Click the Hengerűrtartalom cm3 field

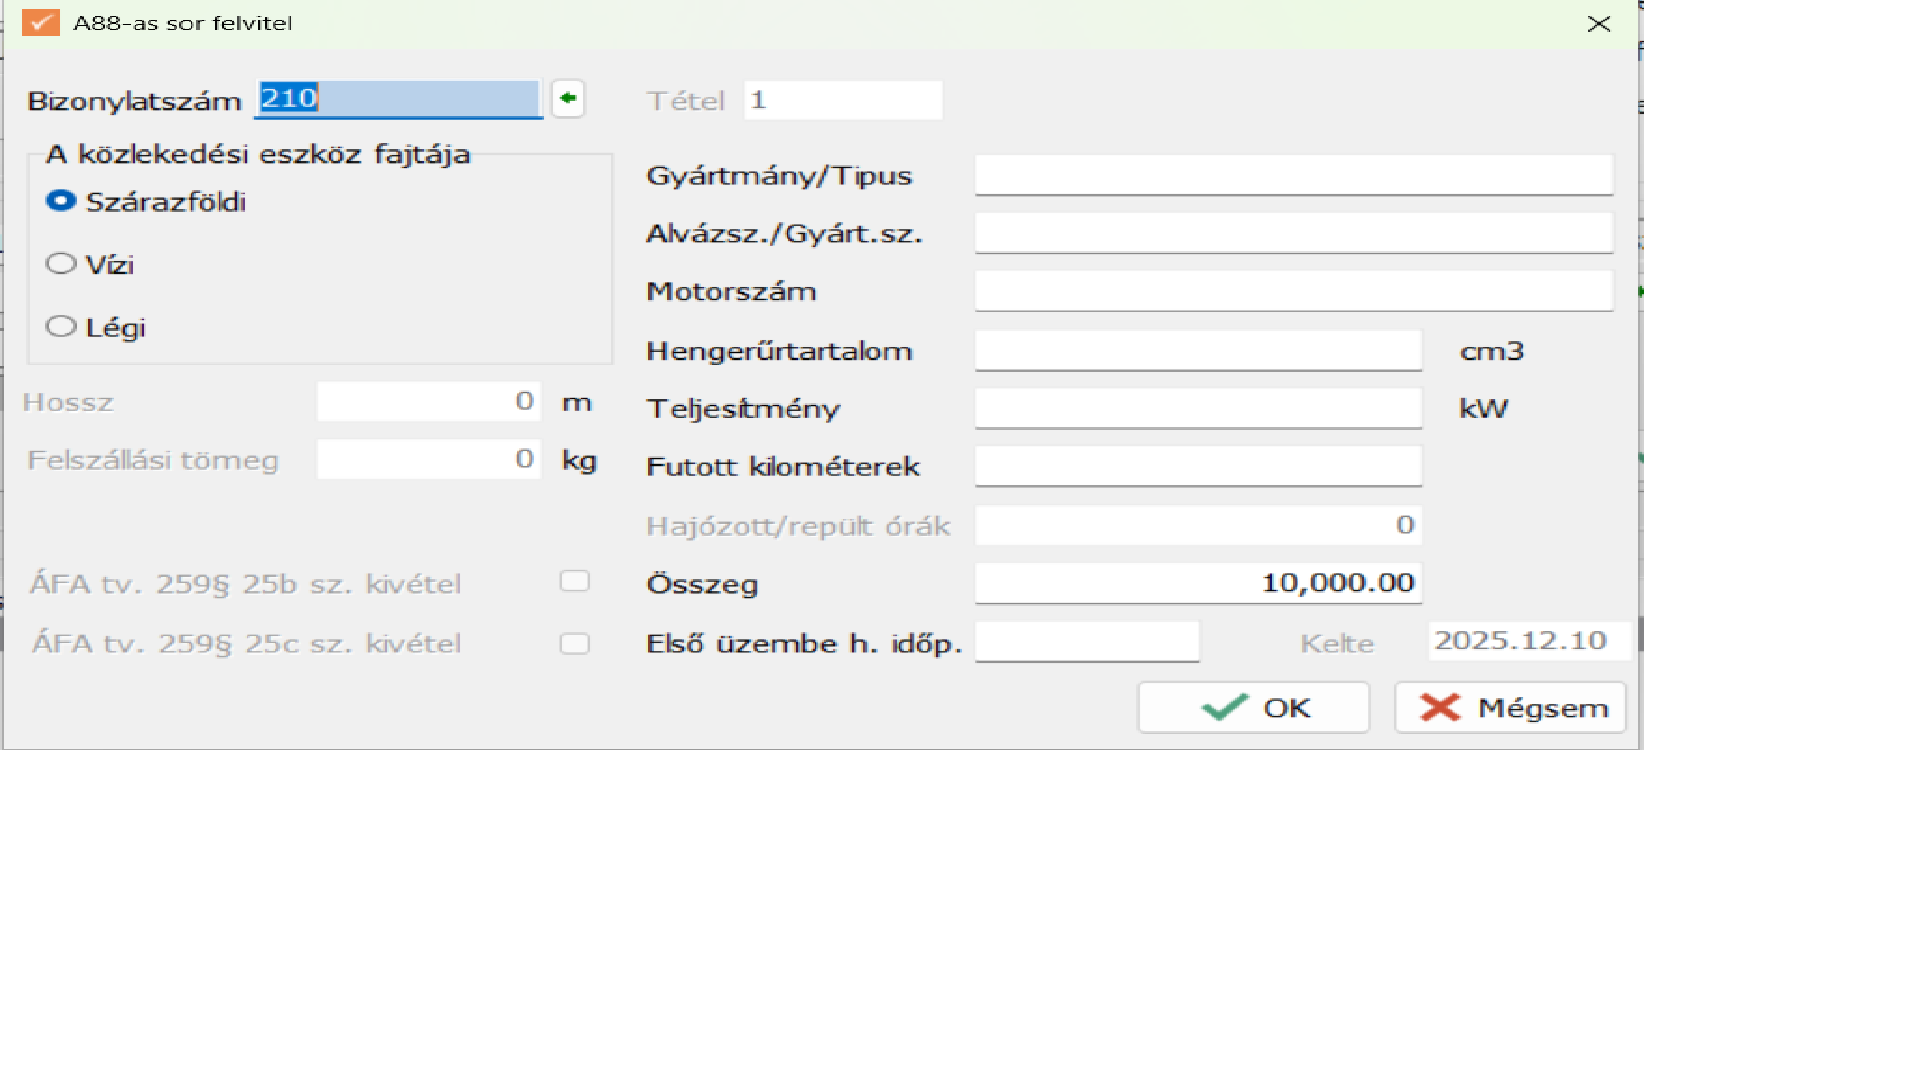(1198, 351)
